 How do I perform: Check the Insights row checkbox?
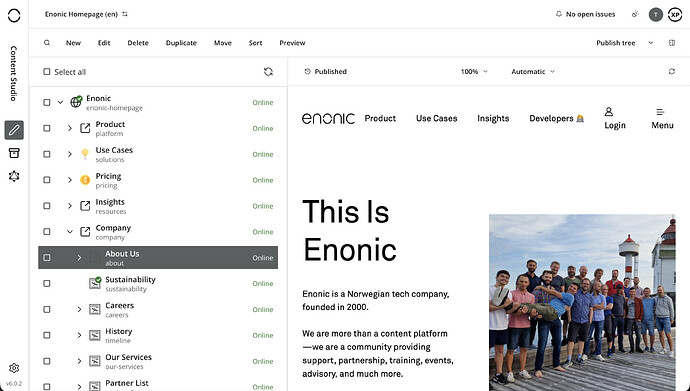click(x=47, y=205)
